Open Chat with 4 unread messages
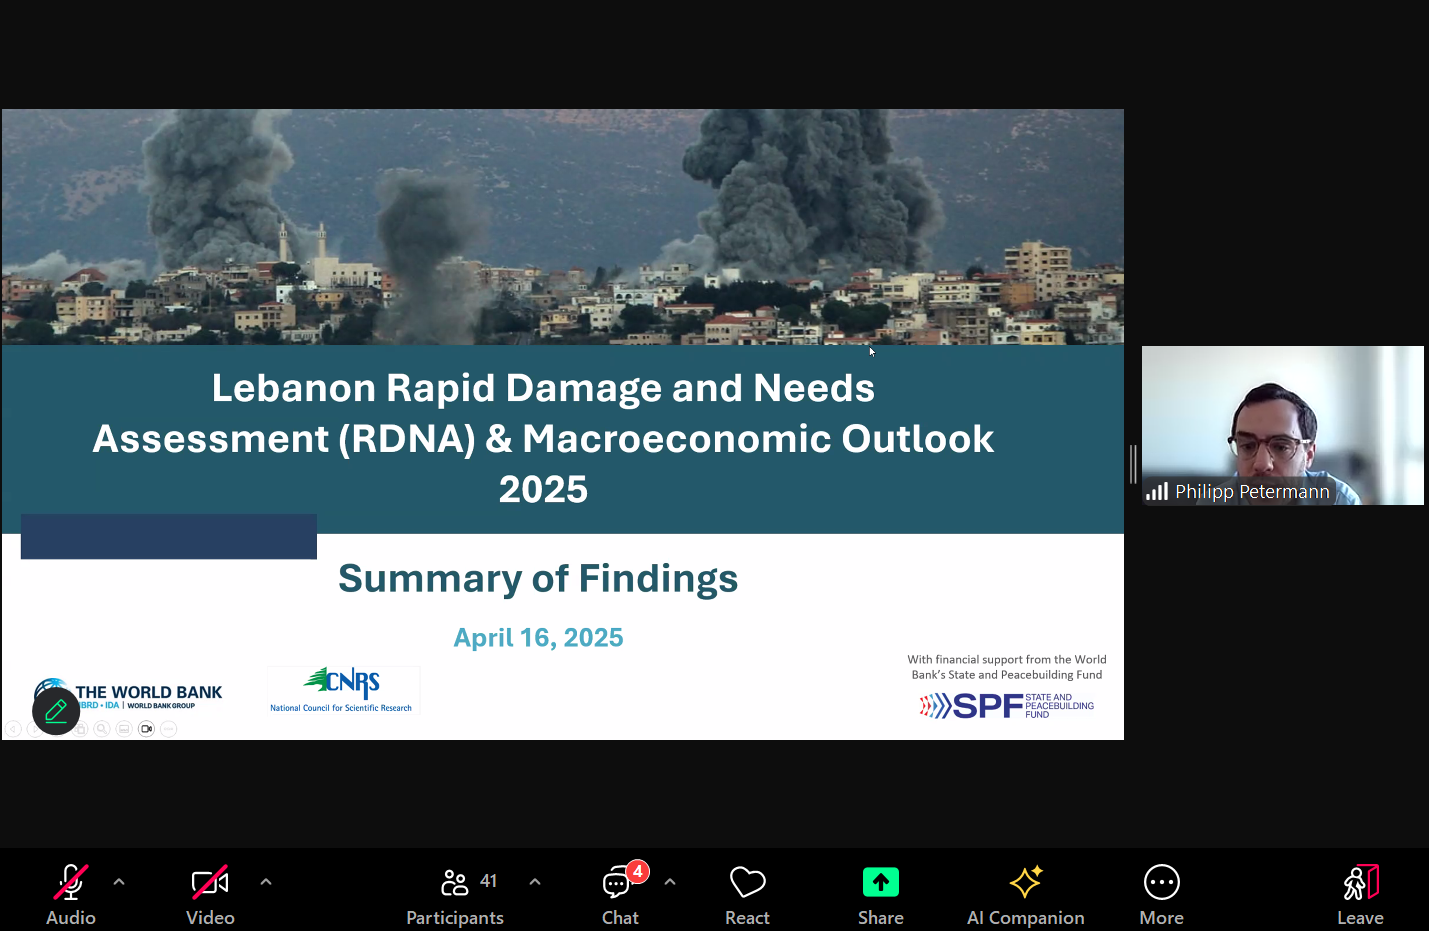This screenshot has width=1429, height=931. 619,882
